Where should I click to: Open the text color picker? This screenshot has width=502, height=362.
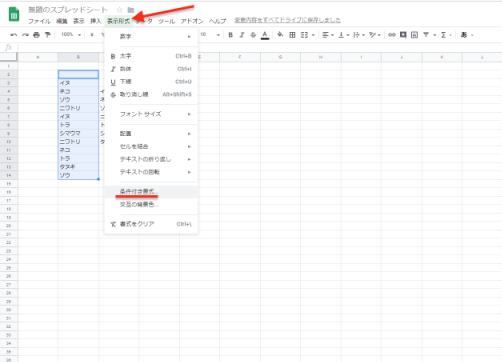[x=265, y=35]
